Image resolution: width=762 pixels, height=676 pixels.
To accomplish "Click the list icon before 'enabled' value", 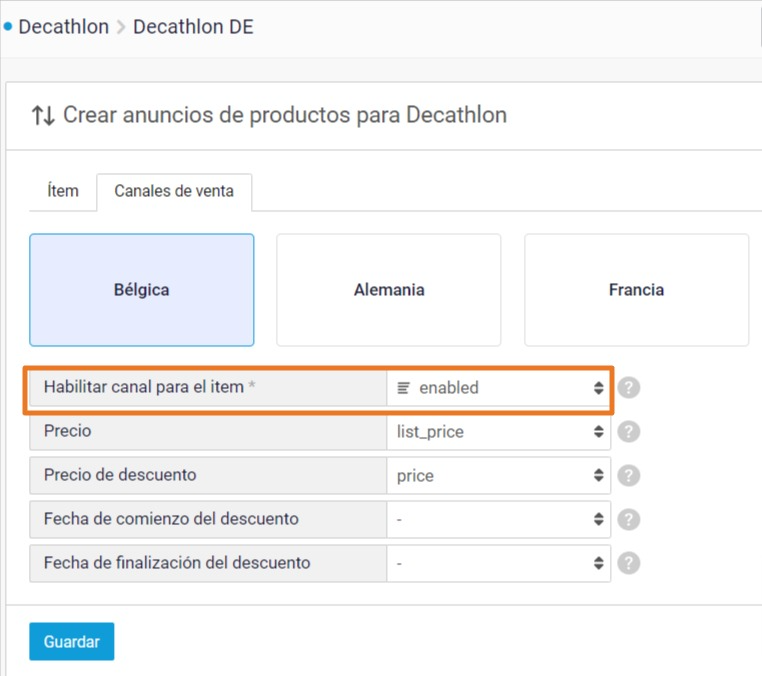I will coord(403,388).
